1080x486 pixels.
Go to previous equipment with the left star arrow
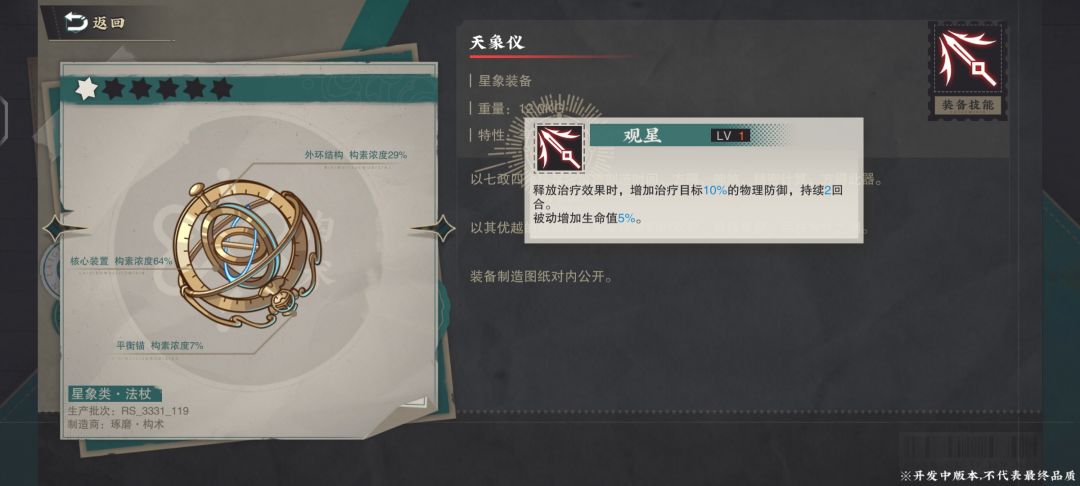pyautogui.click(x=65, y=228)
